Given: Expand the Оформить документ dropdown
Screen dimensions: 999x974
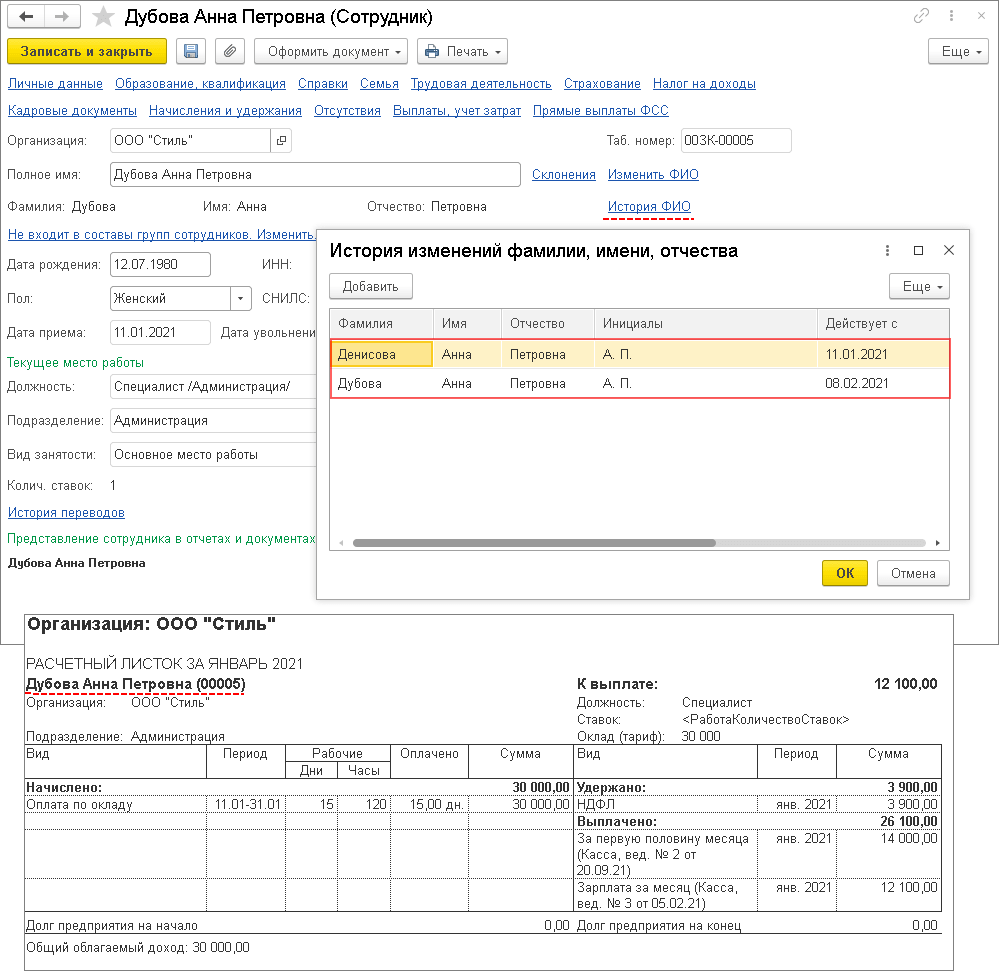Looking at the screenshot, I should click(330, 51).
